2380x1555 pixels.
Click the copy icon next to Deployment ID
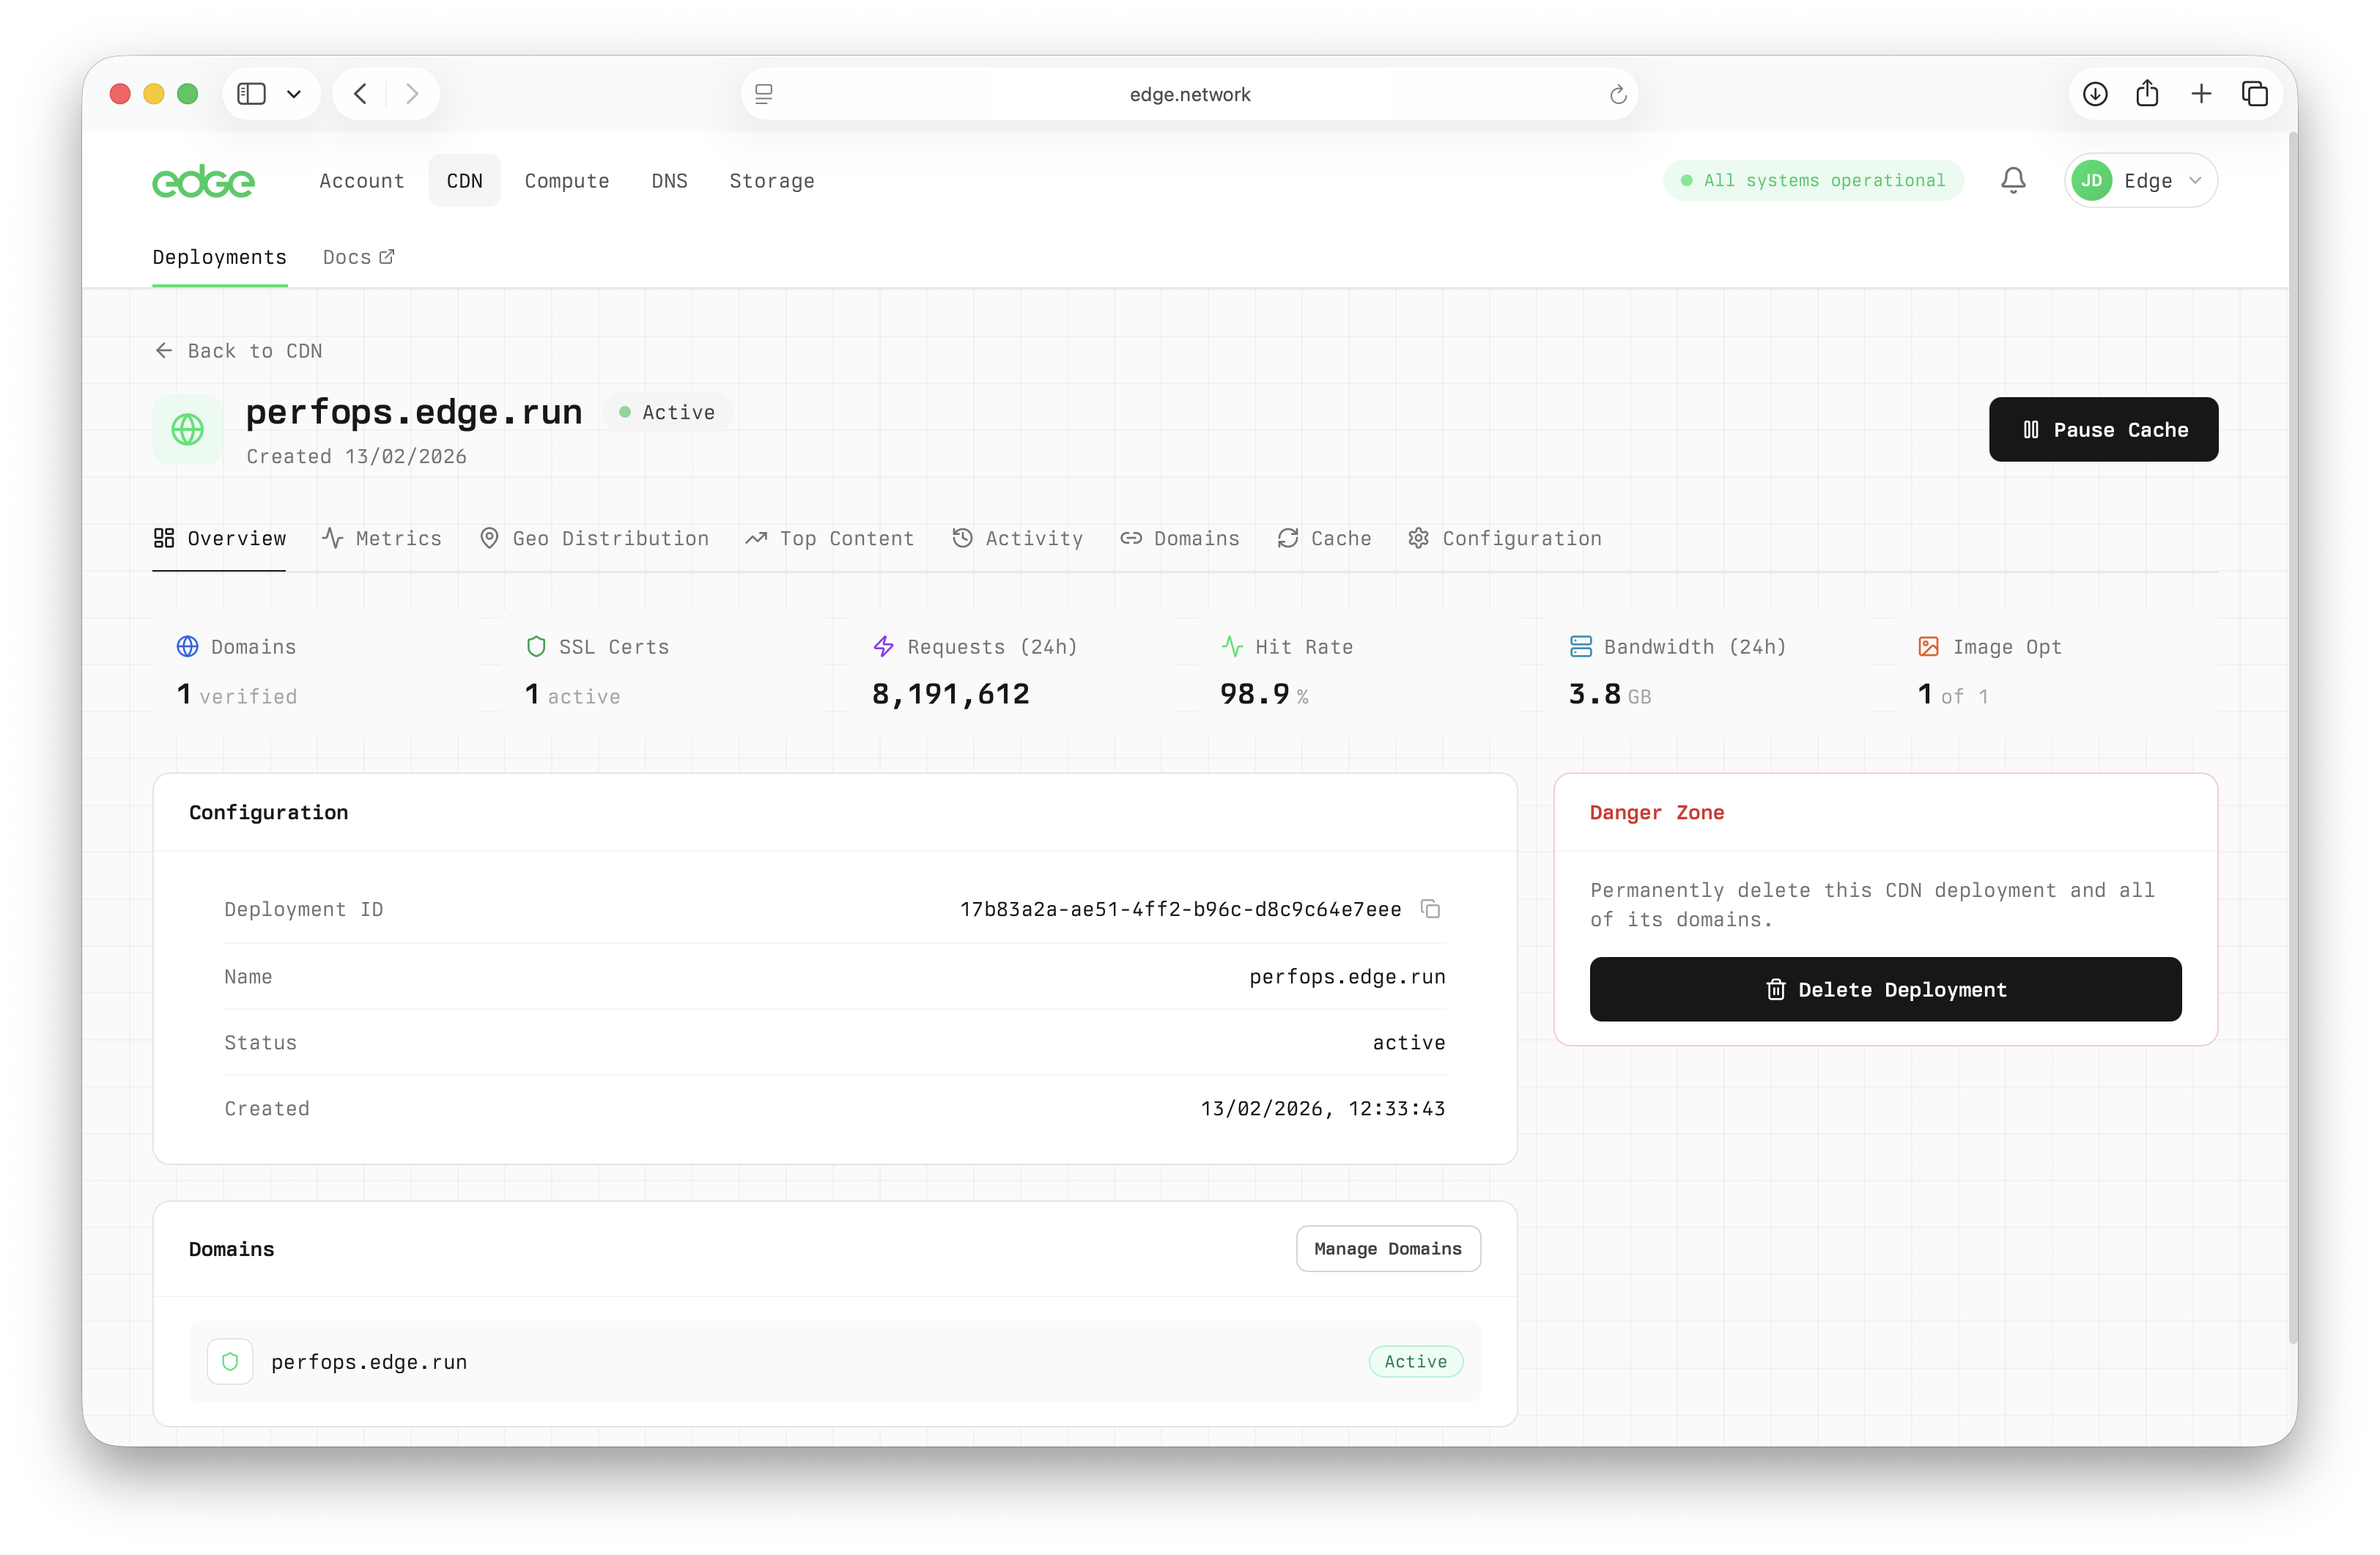coord(1430,909)
